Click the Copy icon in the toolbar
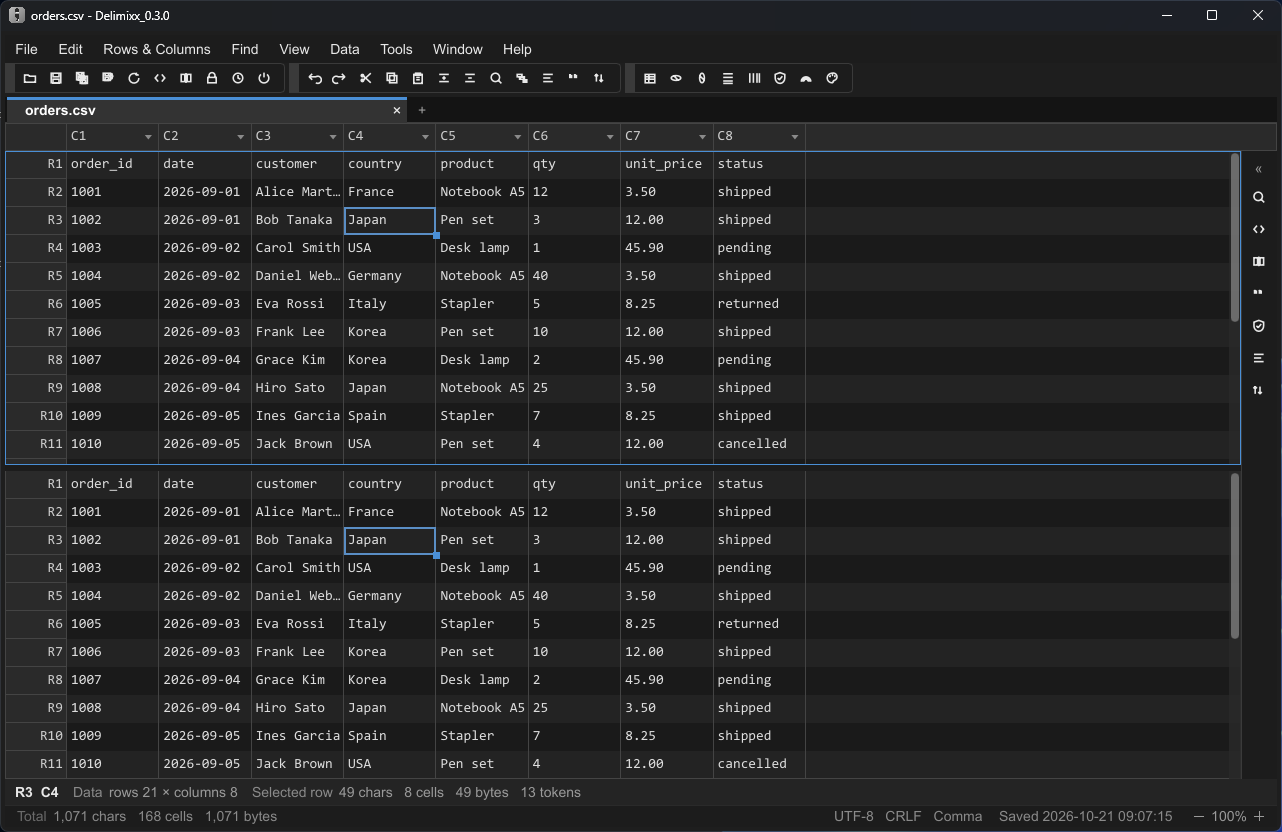1282x832 pixels. tap(392, 78)
